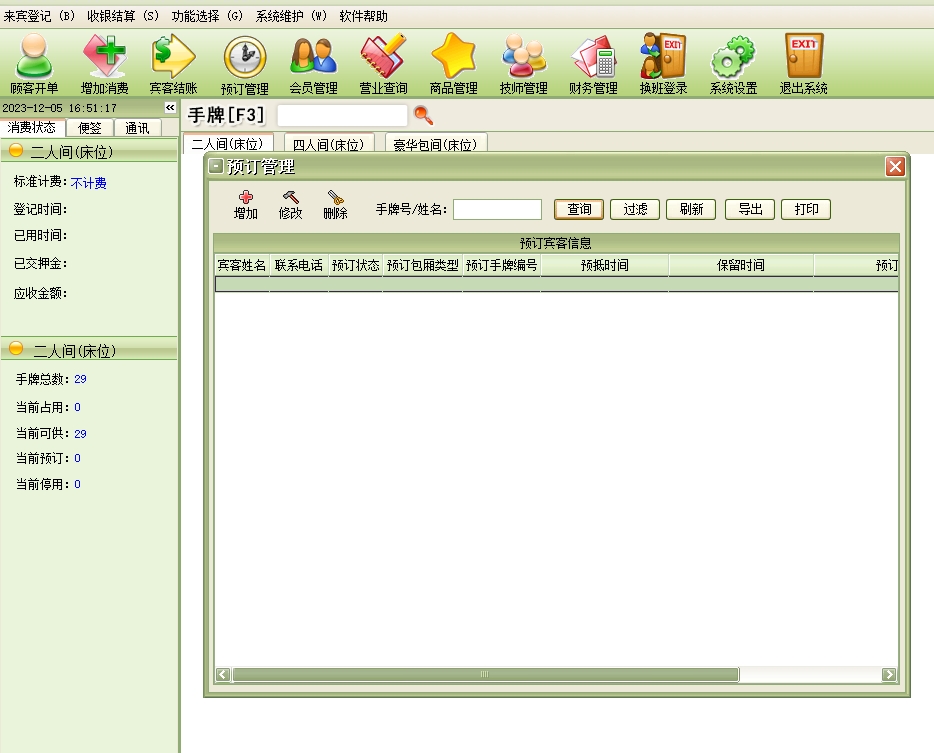934x753 pixels.
Task: Click the magnifier search icon beside 手牌 field
Action: pos(423,115)
